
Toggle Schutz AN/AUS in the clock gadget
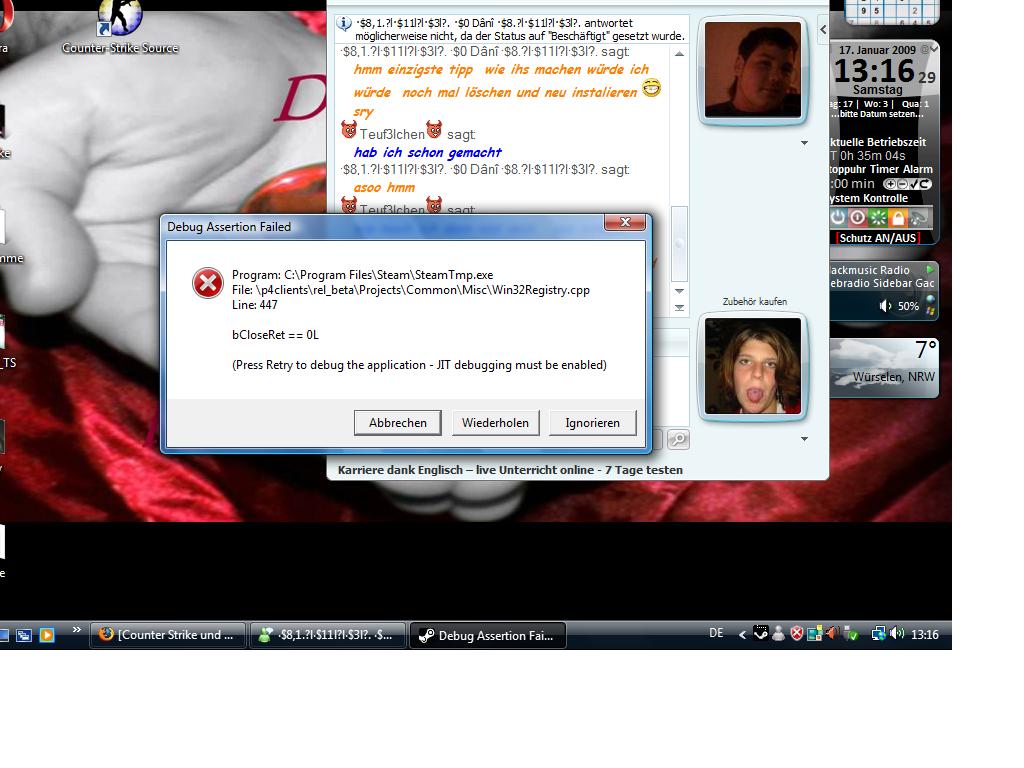coord(877,238)
